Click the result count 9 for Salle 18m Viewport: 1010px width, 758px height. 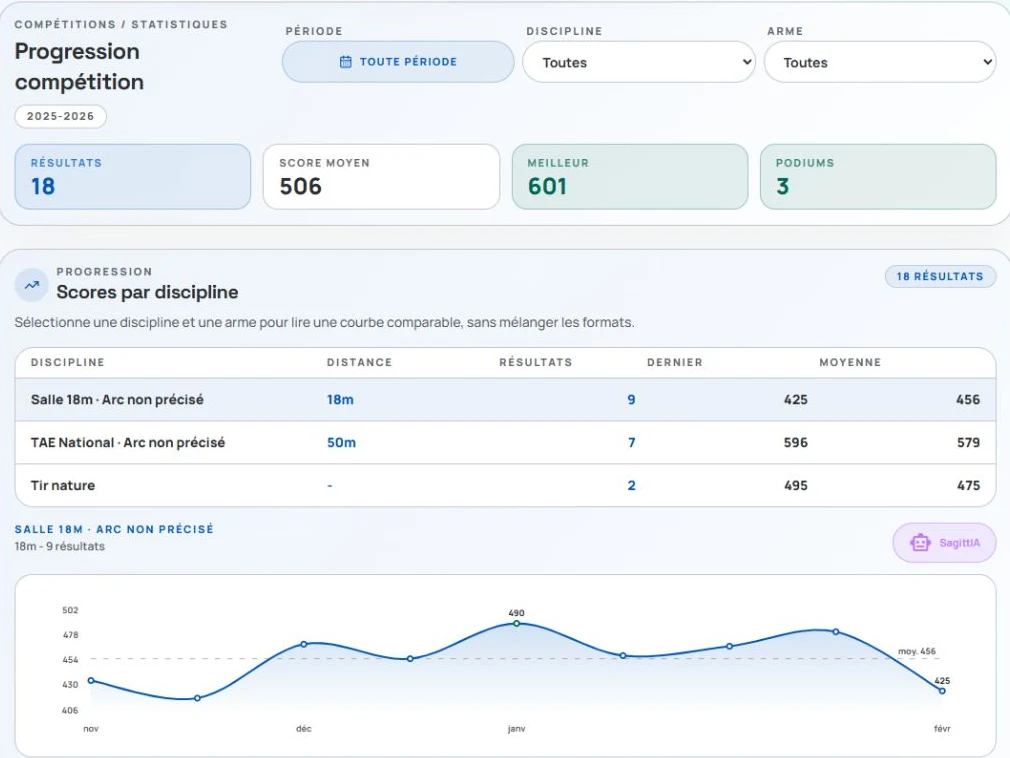tap(631, 399)
